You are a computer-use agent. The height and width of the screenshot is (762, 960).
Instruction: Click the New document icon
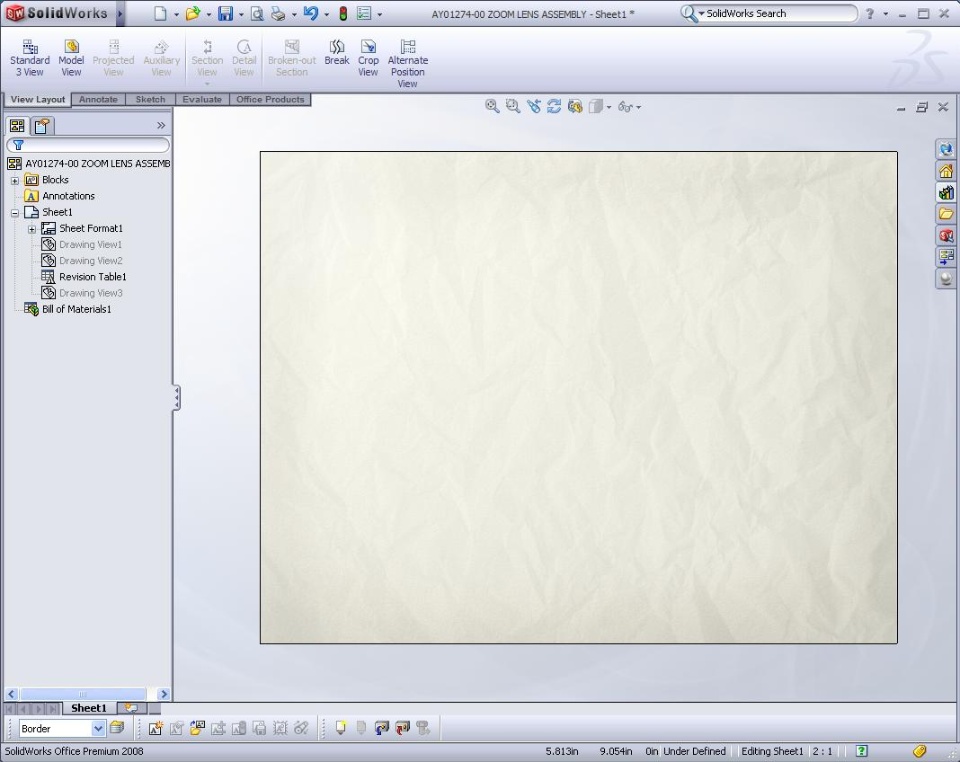(160, 13)
